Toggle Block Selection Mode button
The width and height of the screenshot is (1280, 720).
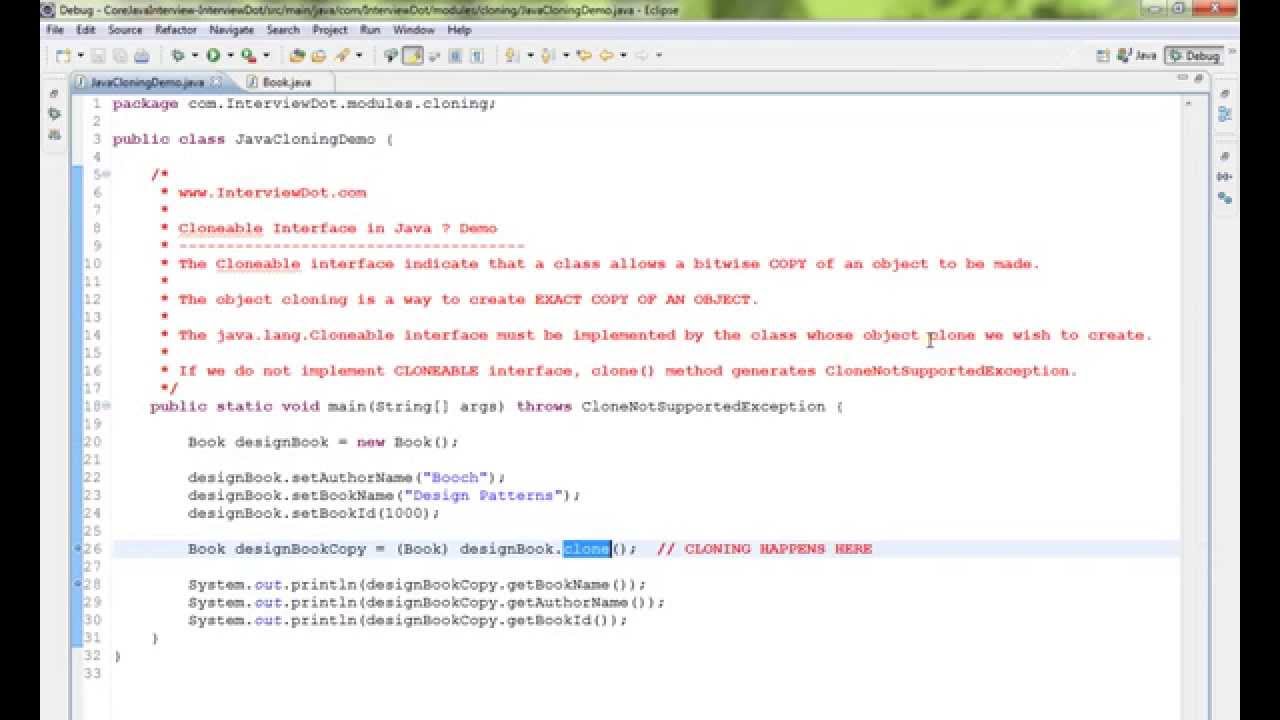coord(455,56)
